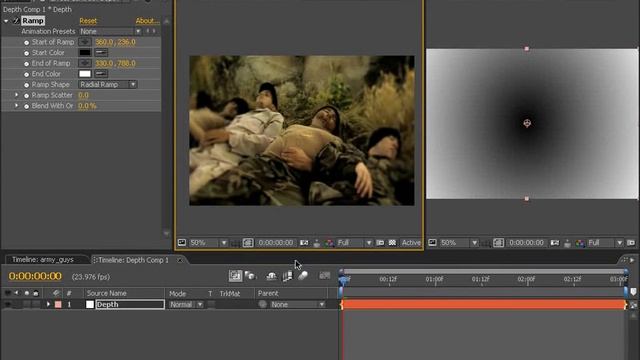Toggle Live Update in the timeline
The height and width of the screenshot is (360, 640).
pyautogui.click(x=235, y=276)
